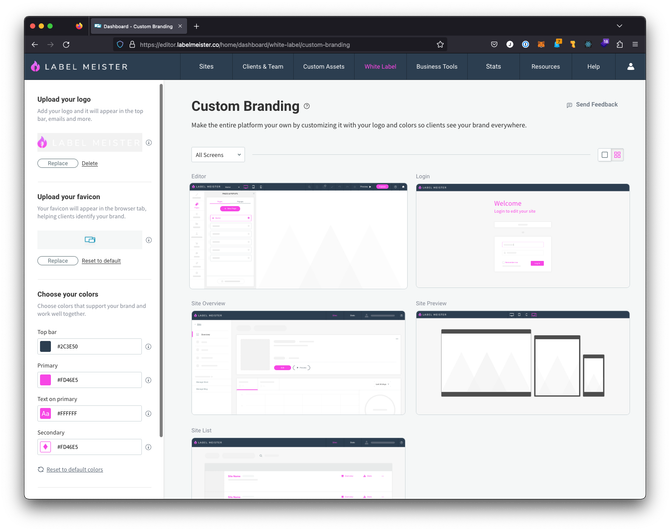
Task: Click Top bar color swatch
Action: pyautogui.click(x=45, y=346)
